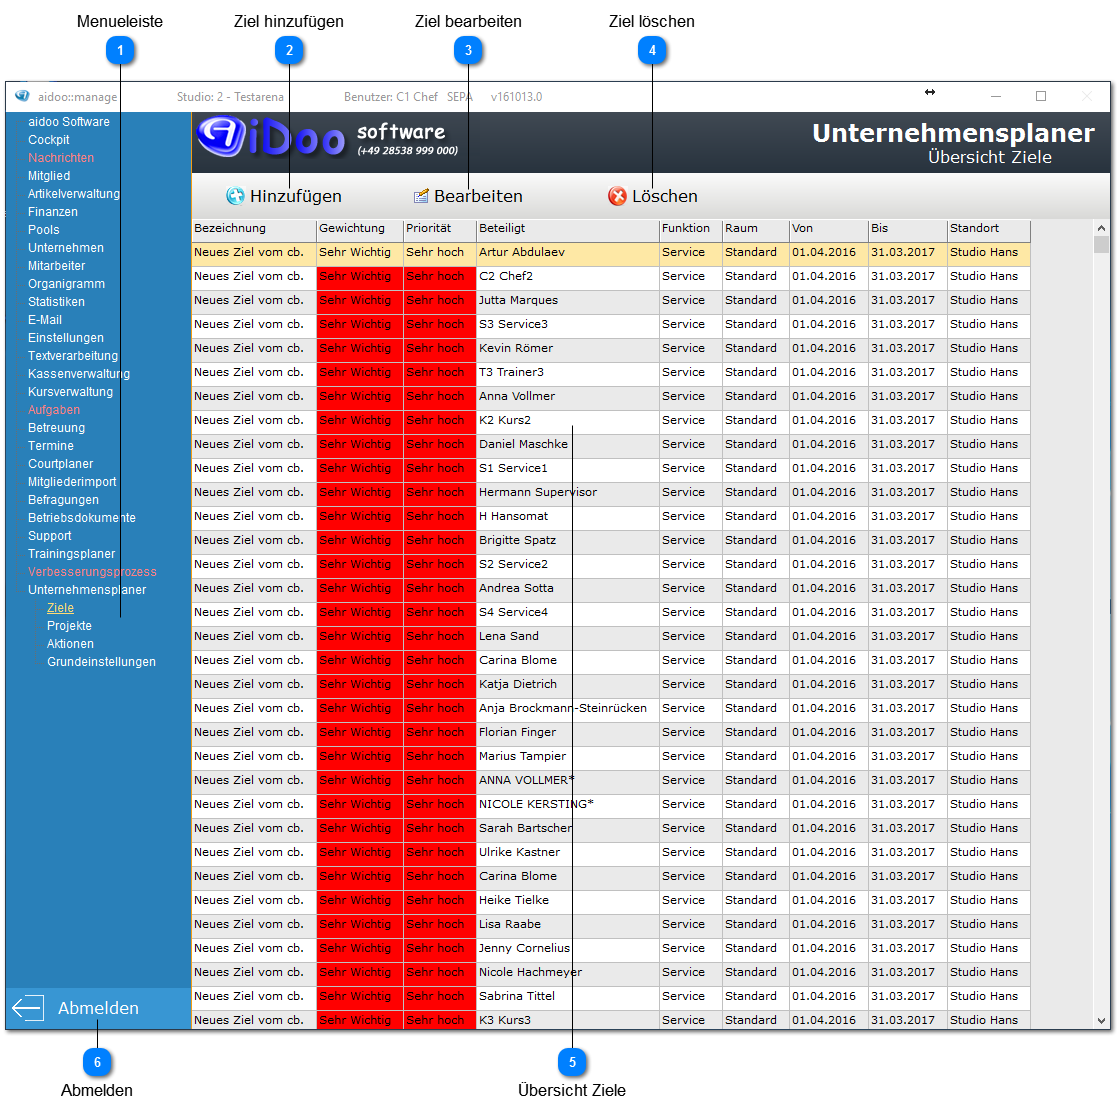Click the Andrea Sotta cell
The height and width of the screenshot is (1116, 1120).
568,589
